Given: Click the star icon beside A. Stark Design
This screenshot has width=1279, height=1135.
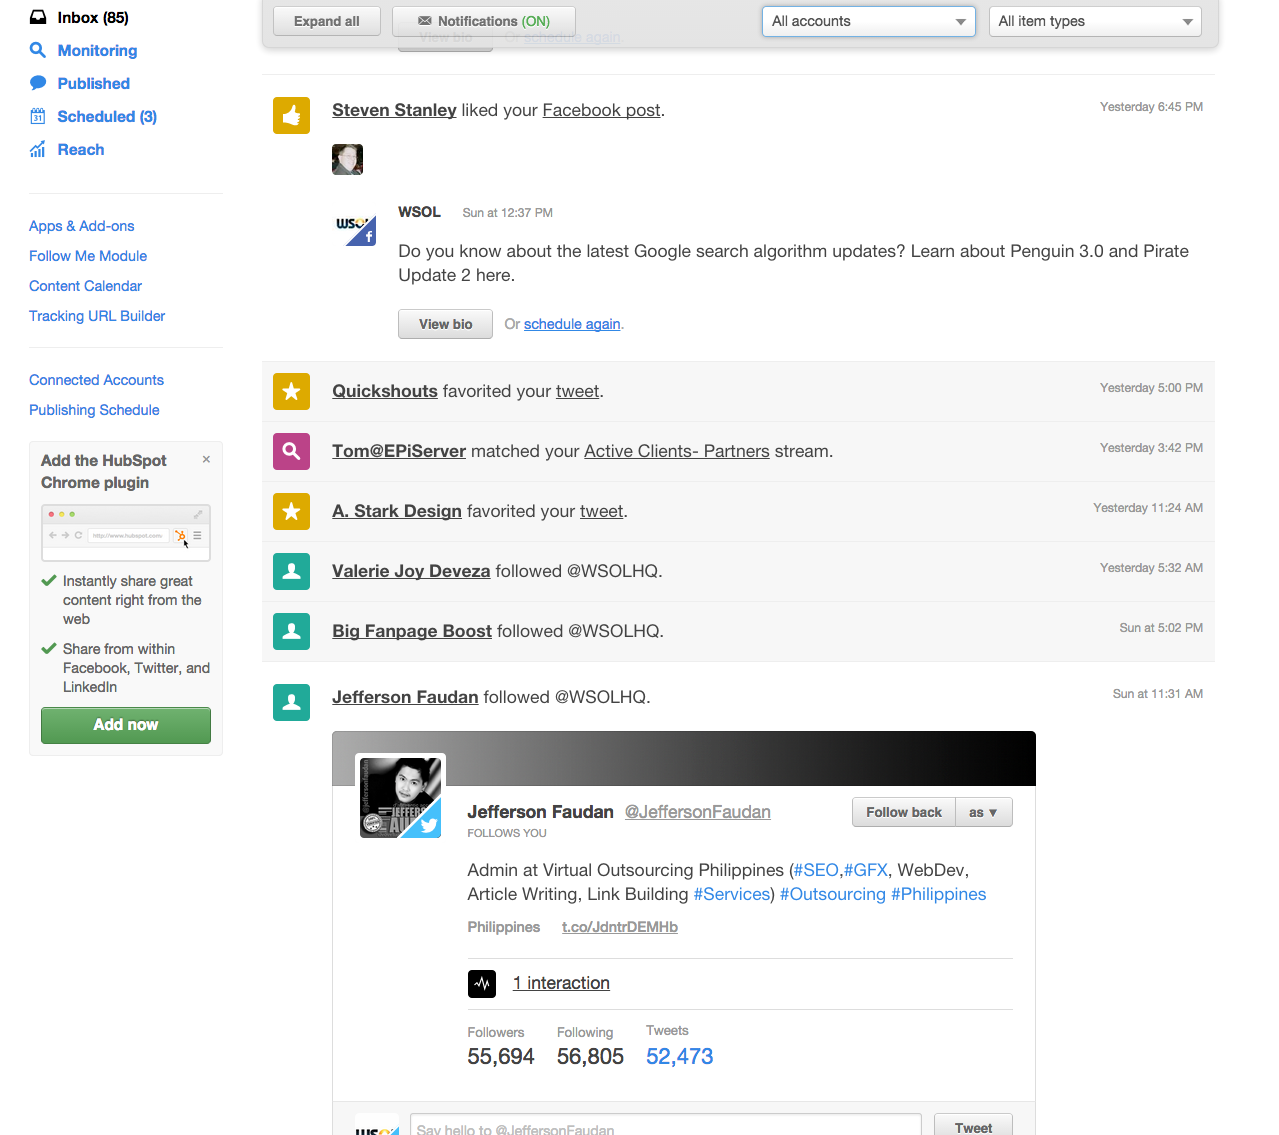Looking at the screenshot, I should [291, 511].
